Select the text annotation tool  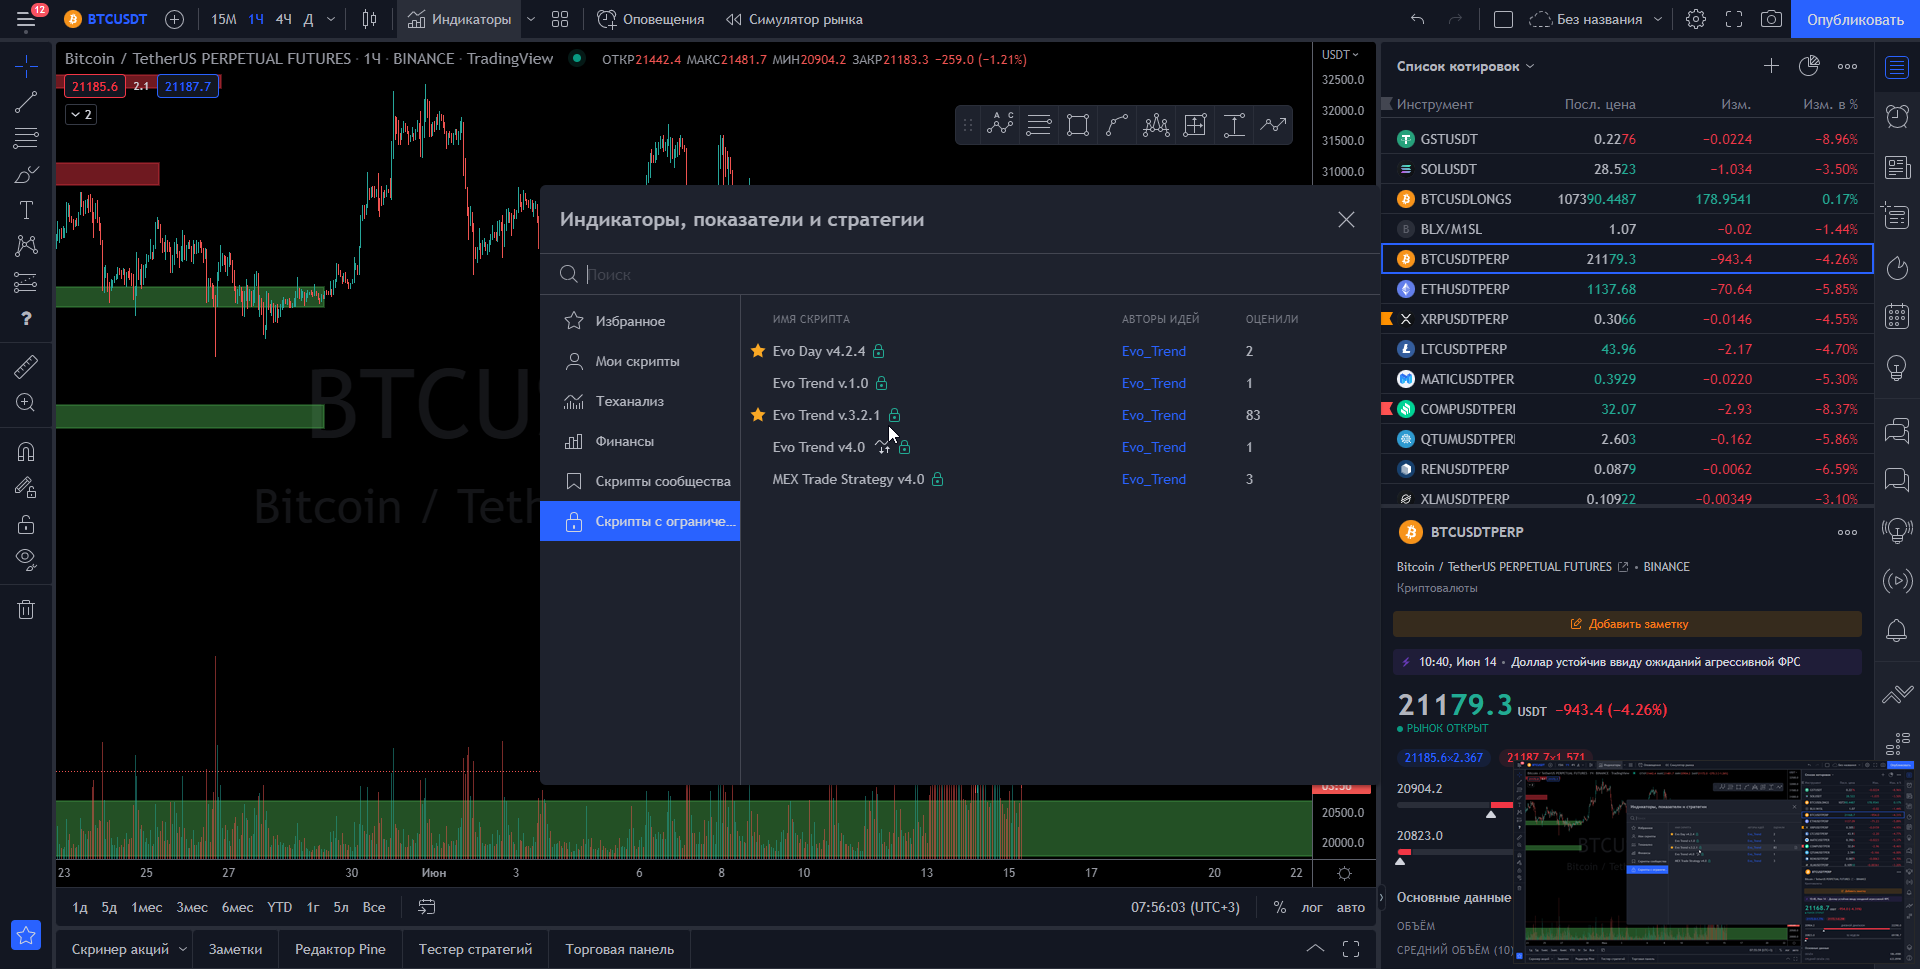[26, 210]
